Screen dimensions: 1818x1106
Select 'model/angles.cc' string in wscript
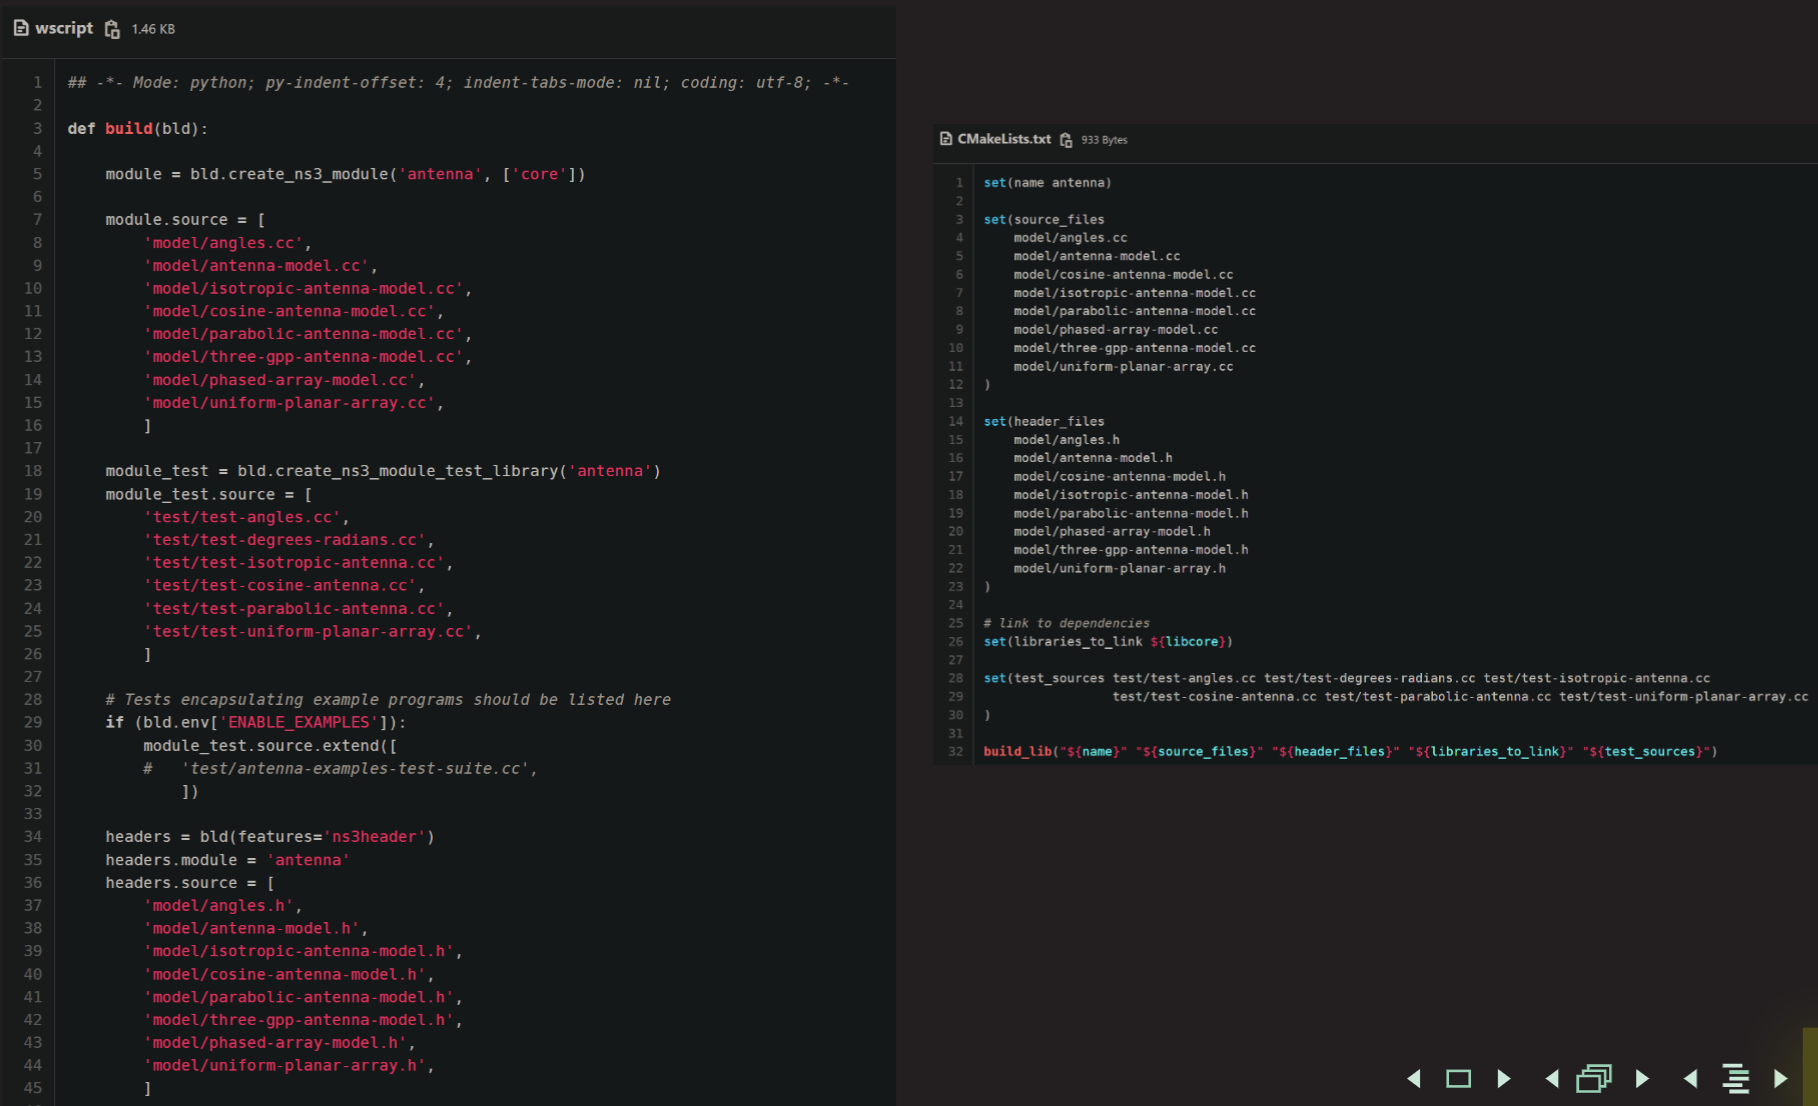pos(224,242)
